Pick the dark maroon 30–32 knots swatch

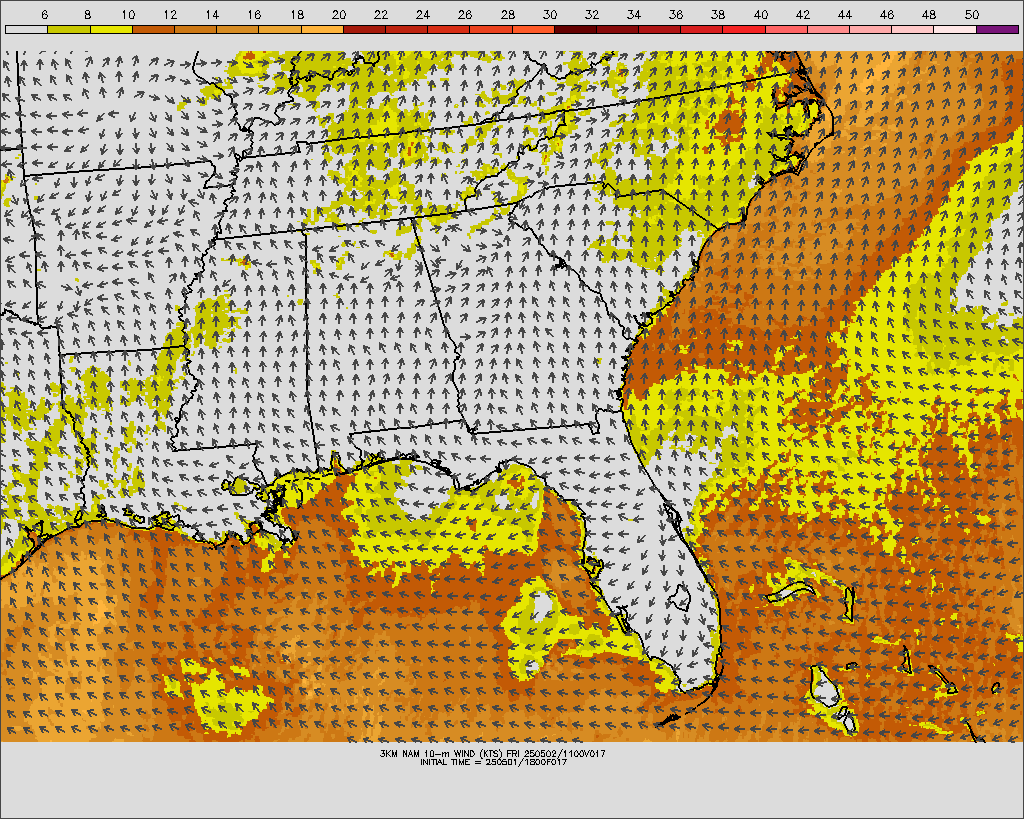click(575, 29)
